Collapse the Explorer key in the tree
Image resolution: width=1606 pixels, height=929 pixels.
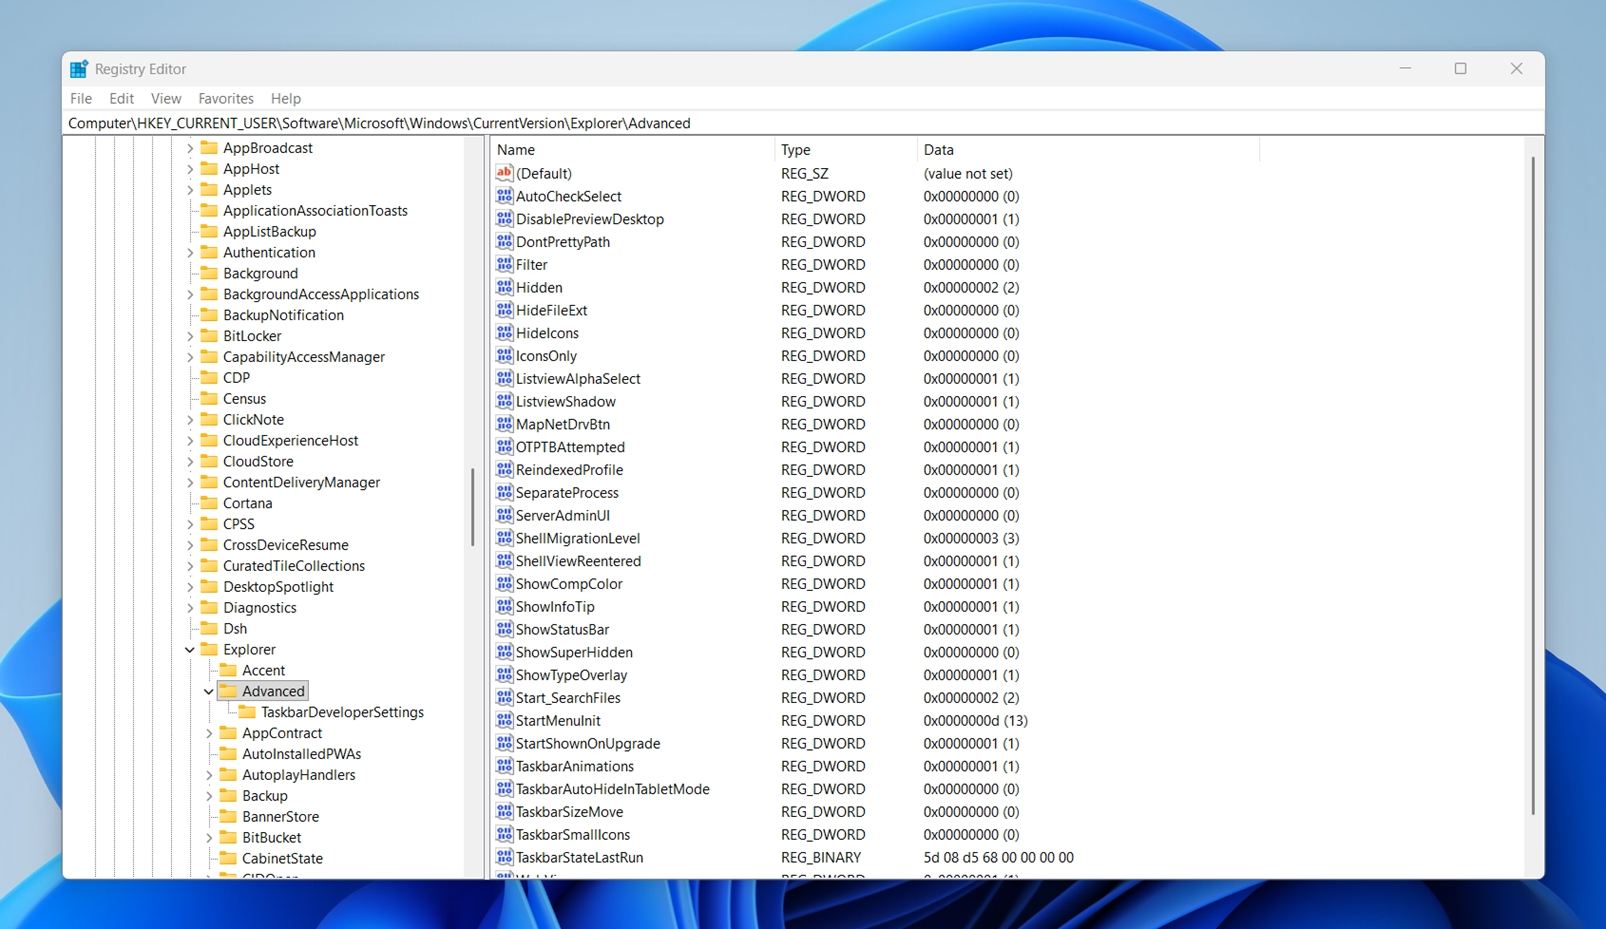[190, 650]
